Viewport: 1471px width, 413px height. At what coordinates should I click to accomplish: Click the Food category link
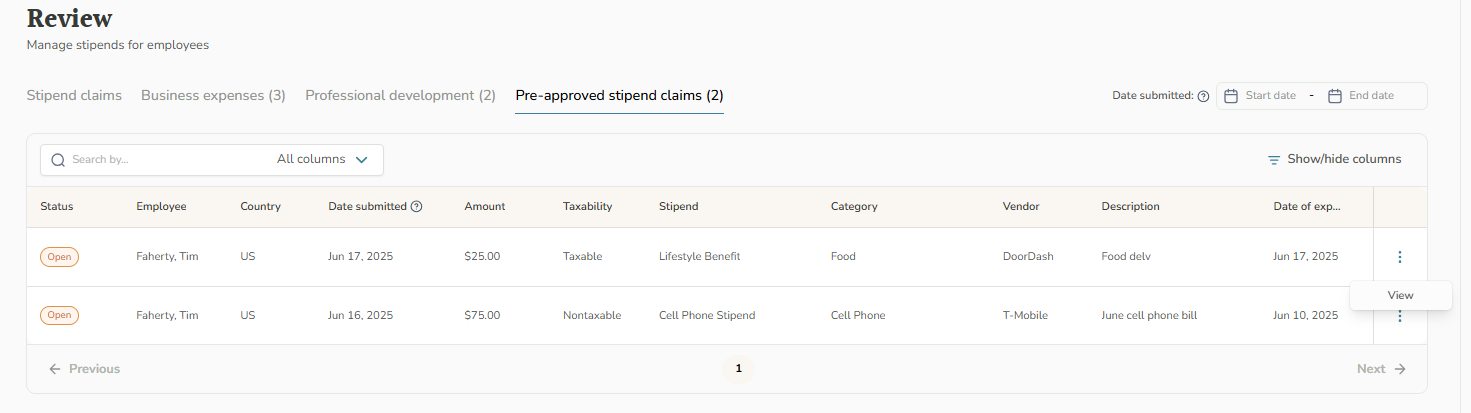tap(843, 257)
